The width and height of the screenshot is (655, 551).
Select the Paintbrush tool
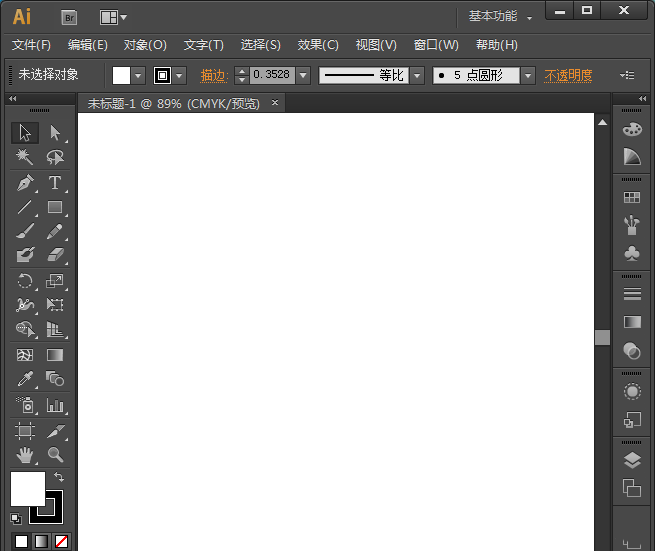[x=25, y=231]
